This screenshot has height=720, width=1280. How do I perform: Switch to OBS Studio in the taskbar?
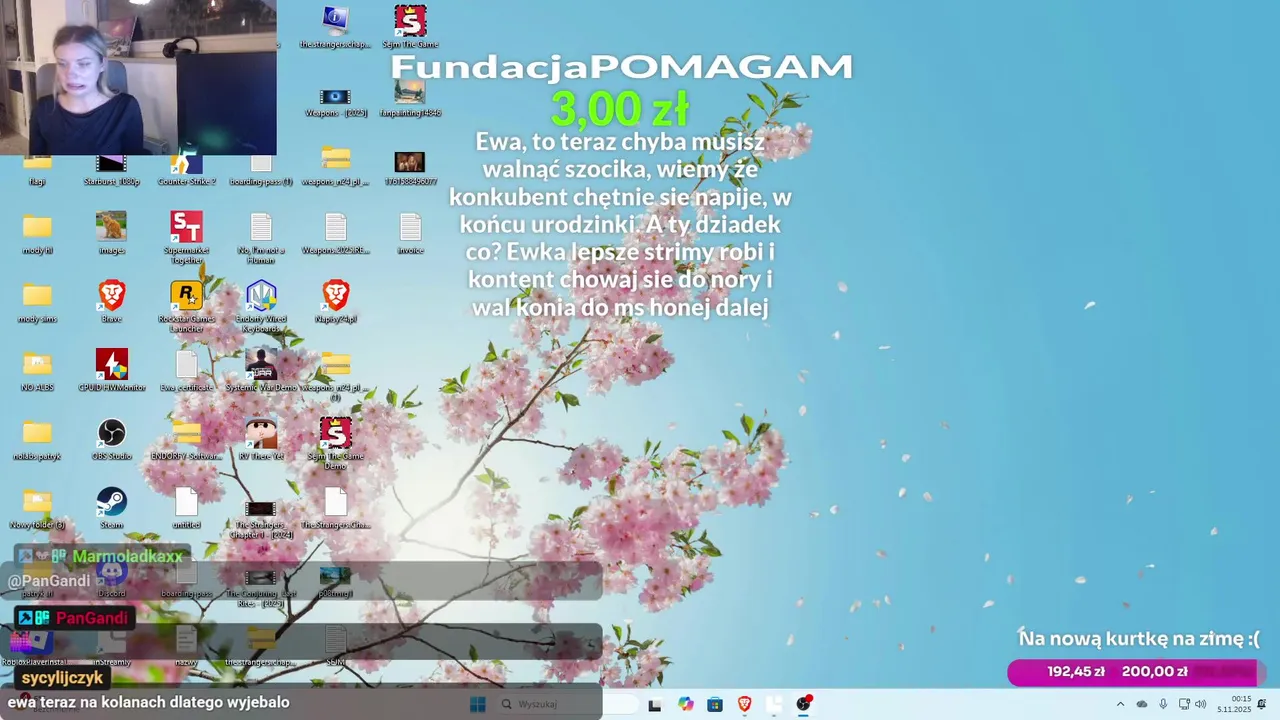coord(804,704)
